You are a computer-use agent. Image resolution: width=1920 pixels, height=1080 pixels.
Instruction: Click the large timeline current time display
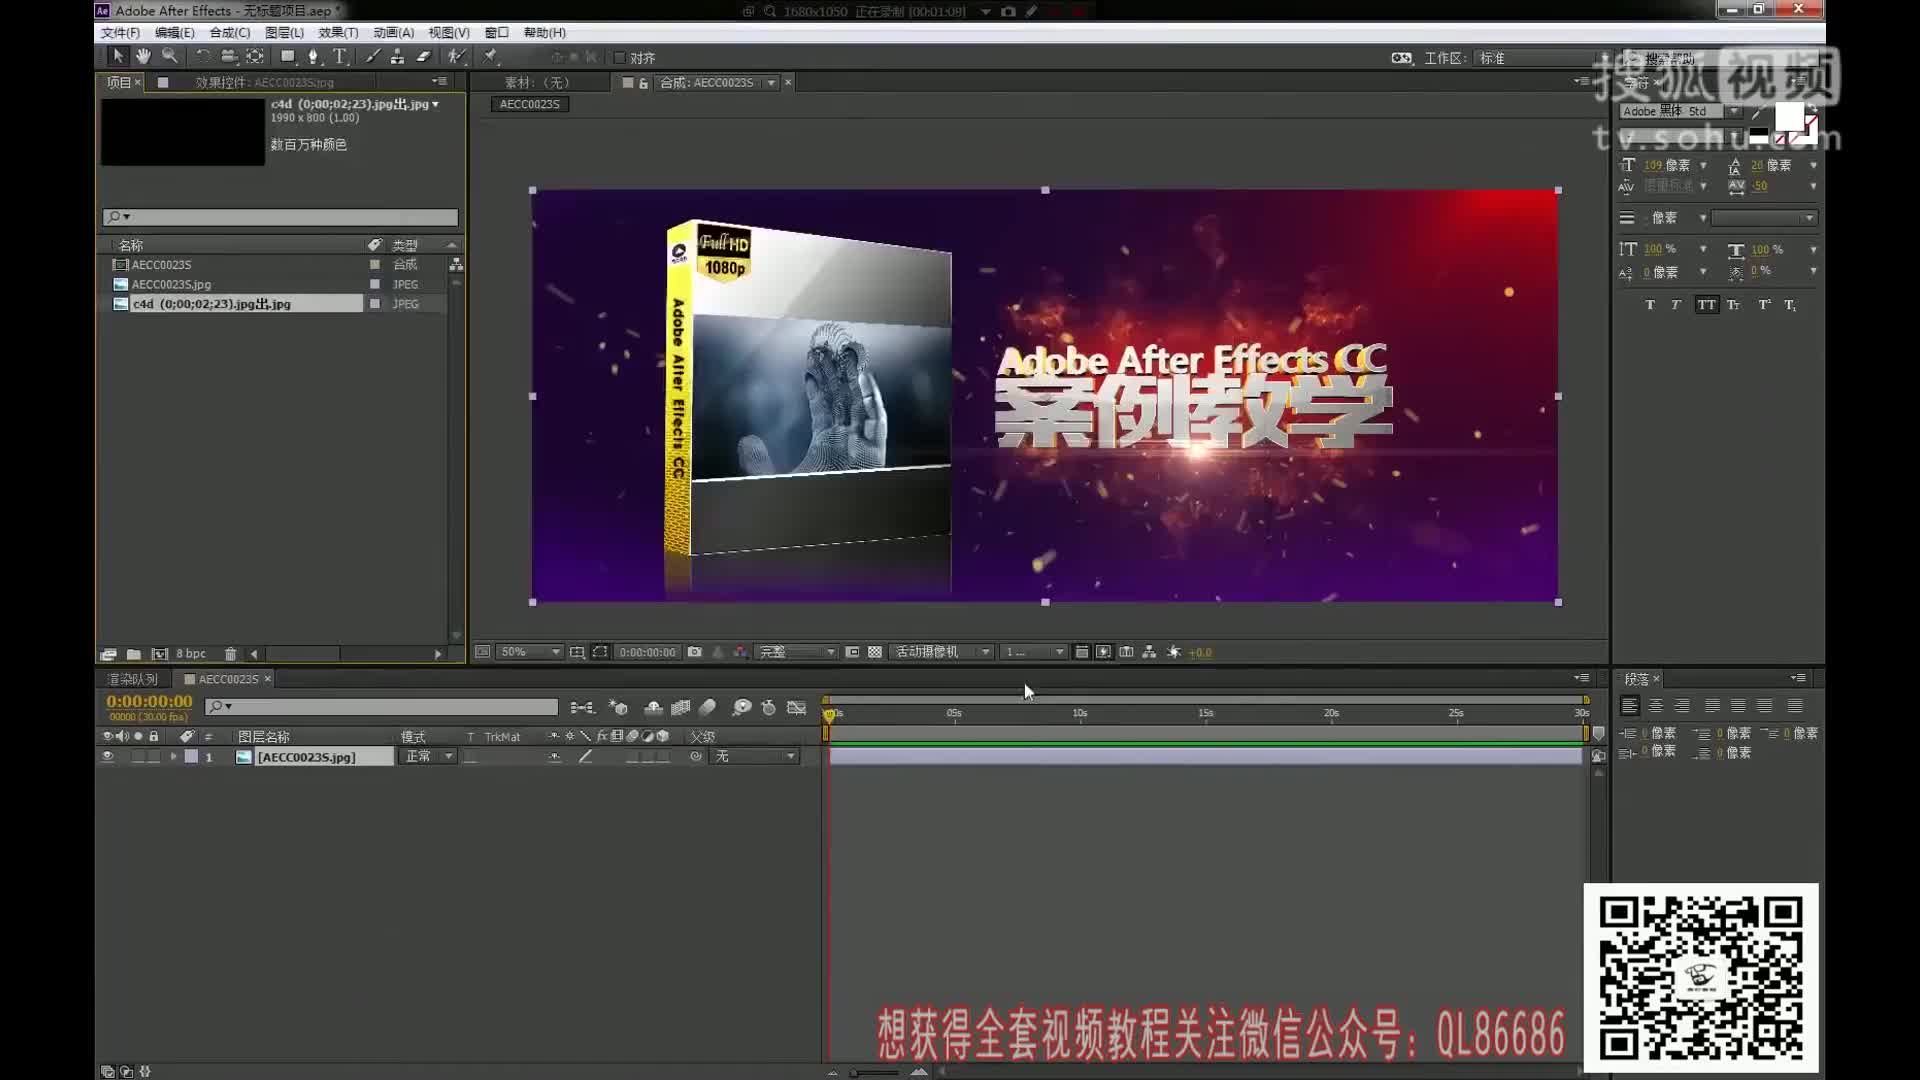tap(149, 702)
